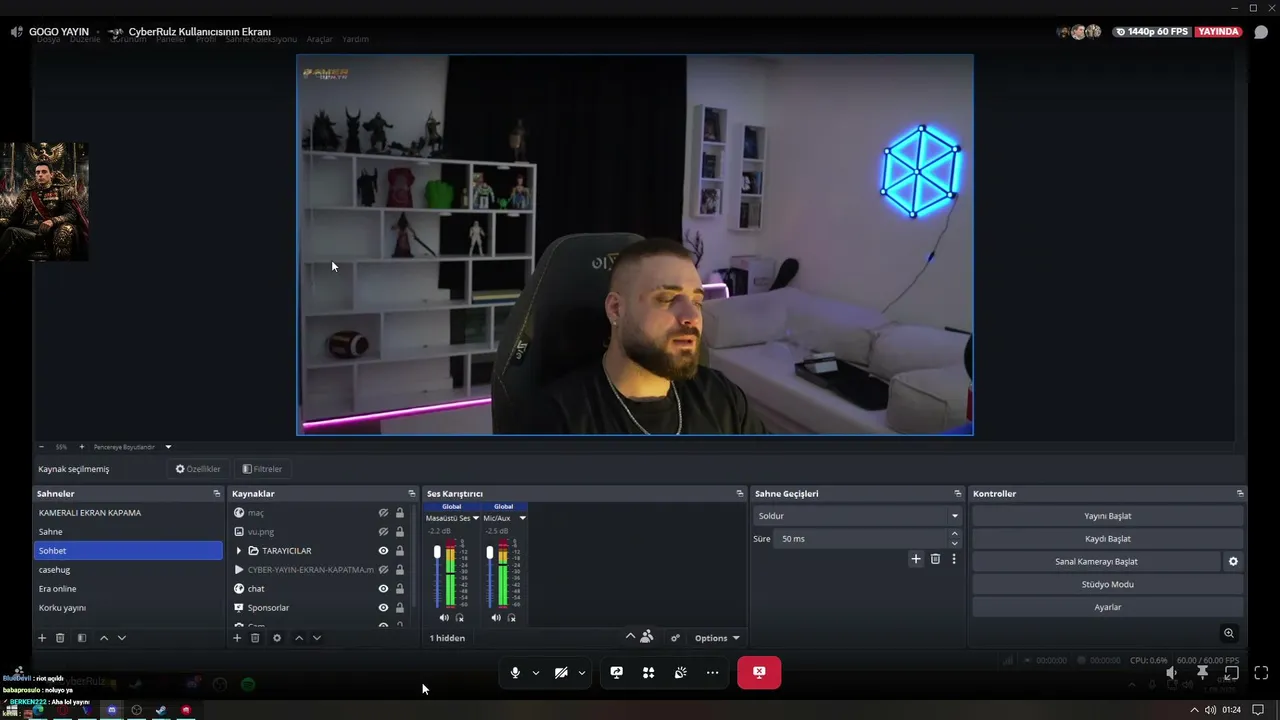This screenshot has height=720, width=1280.
Task: Open the Filtreler tab button
Action: click(x=262, y=469)
